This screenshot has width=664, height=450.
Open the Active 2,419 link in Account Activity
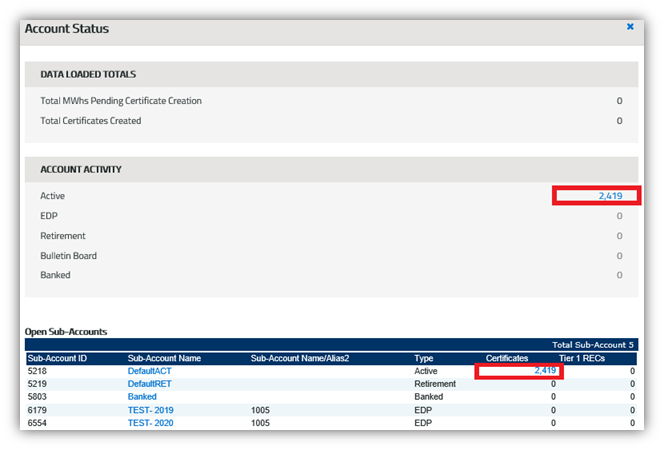(610, 196)
